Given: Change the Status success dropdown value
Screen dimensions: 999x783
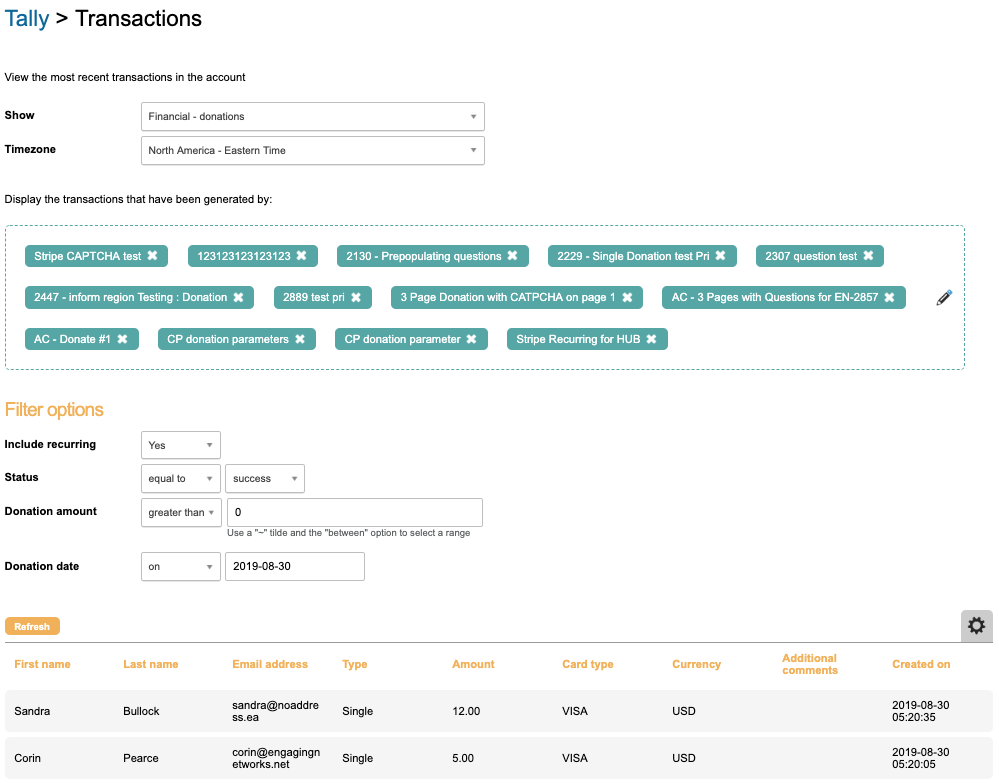Looking at the screenshot, I should pyautogui.click(x=264, y=479).
